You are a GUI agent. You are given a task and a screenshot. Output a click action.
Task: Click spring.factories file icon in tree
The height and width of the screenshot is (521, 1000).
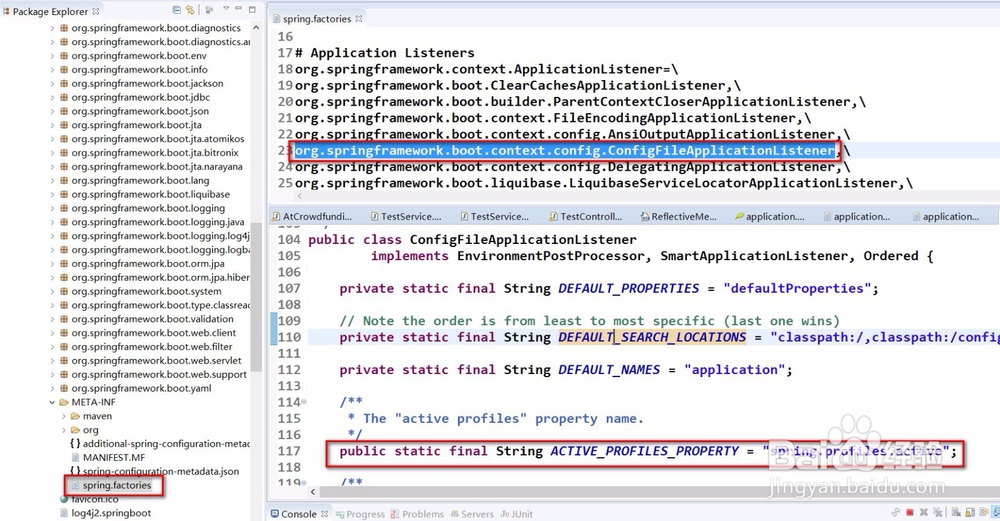(75, 486)
